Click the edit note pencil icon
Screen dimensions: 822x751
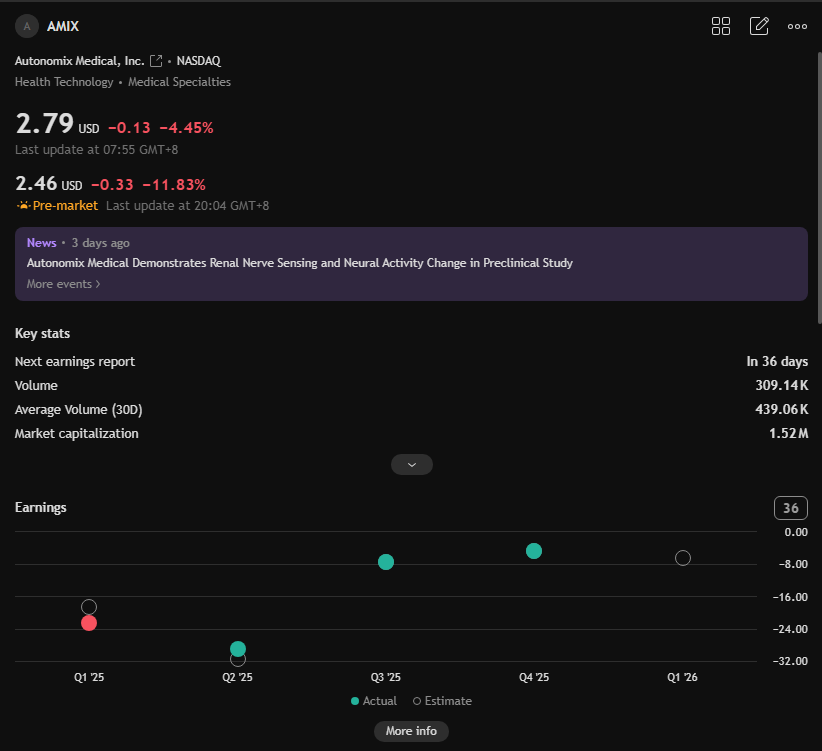pos(759,26)
